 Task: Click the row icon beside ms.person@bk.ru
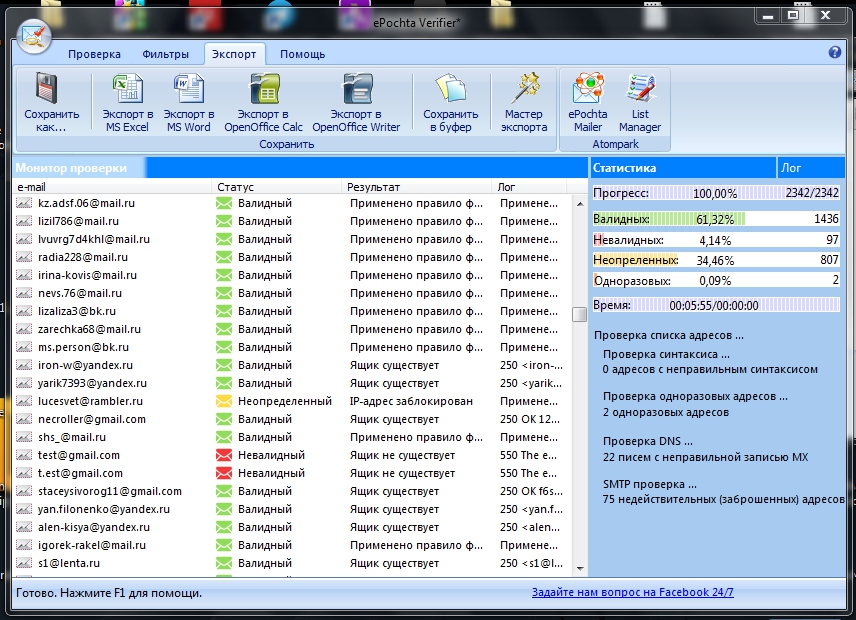[24, 347]
